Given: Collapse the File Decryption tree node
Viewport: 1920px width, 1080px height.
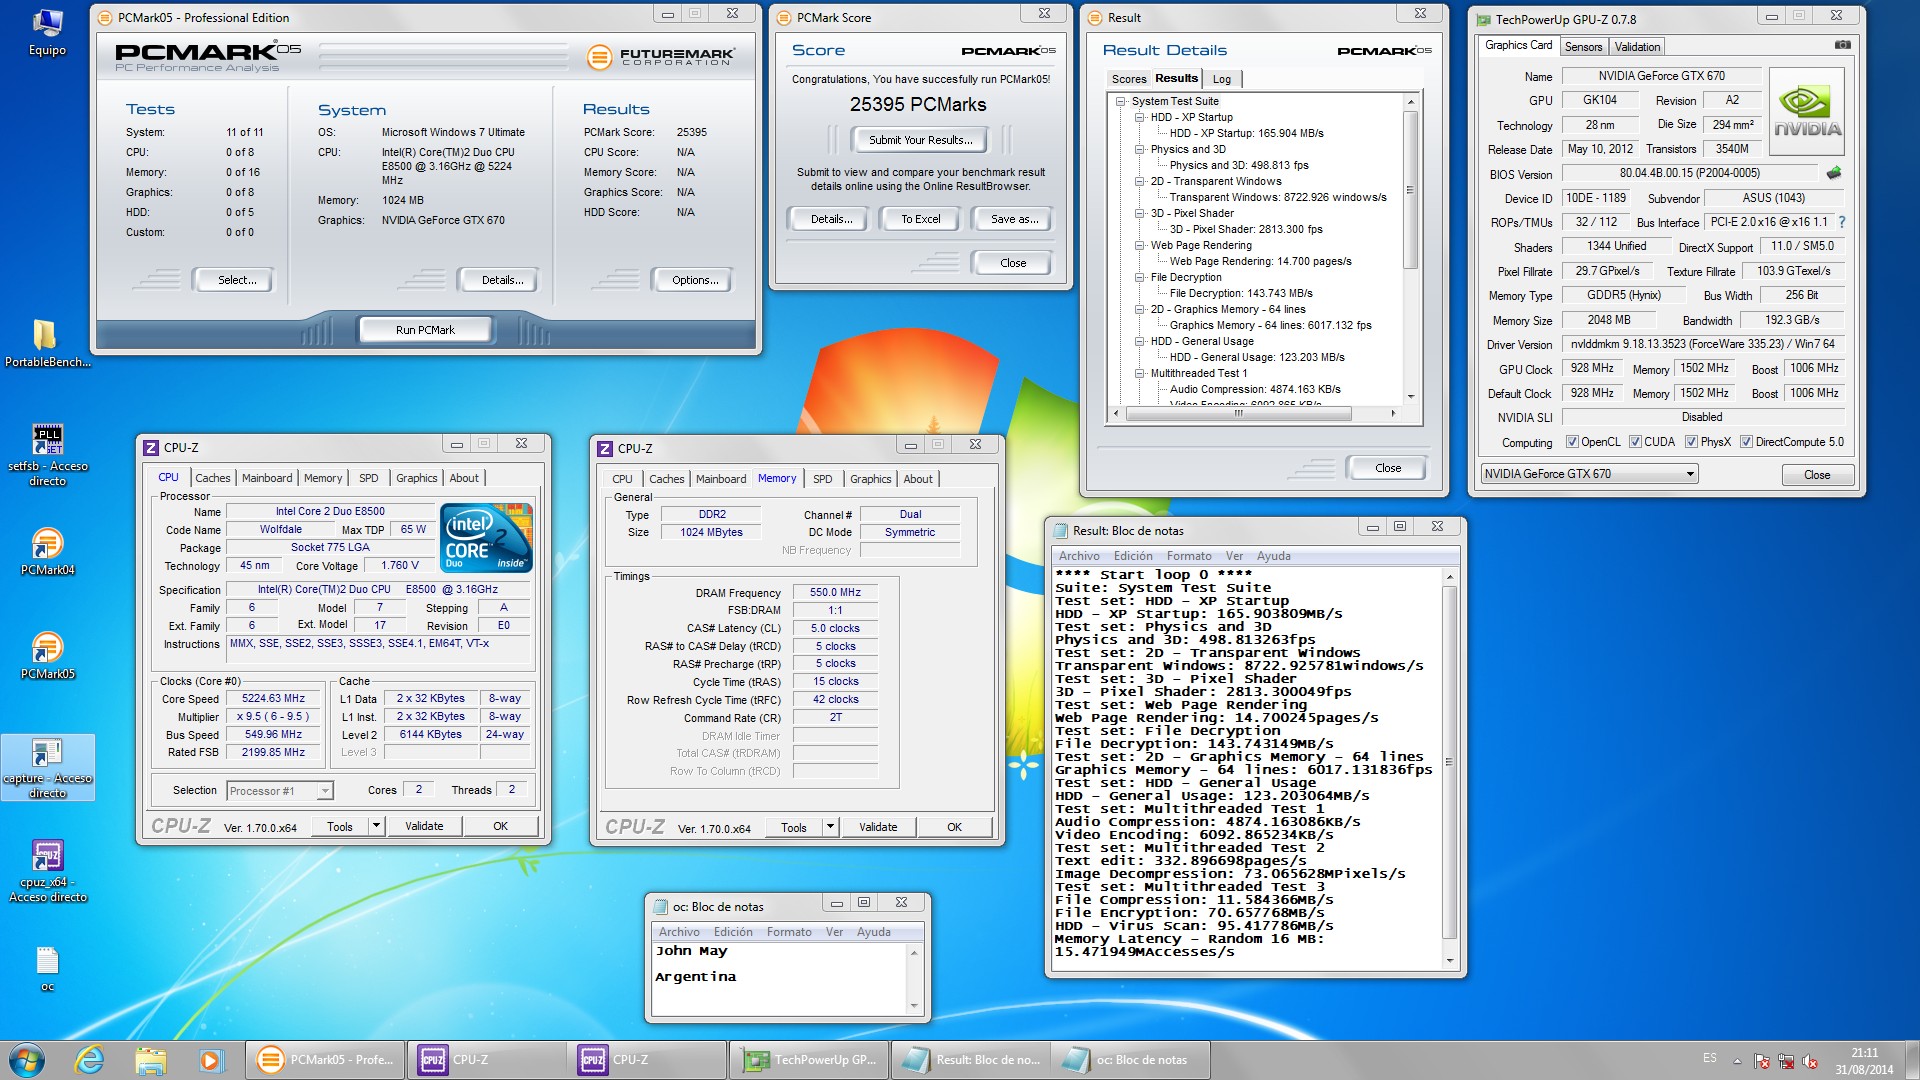Looking at the screenshot, I should click(x=1140, y=277).
